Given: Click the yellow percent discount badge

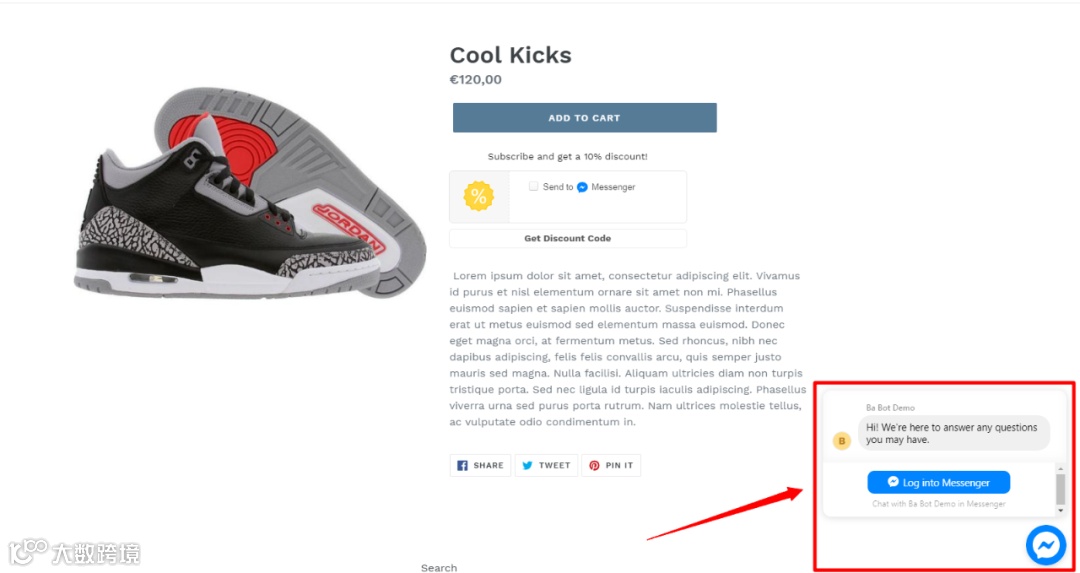Looking at the screenshot, I should [479, 196].
